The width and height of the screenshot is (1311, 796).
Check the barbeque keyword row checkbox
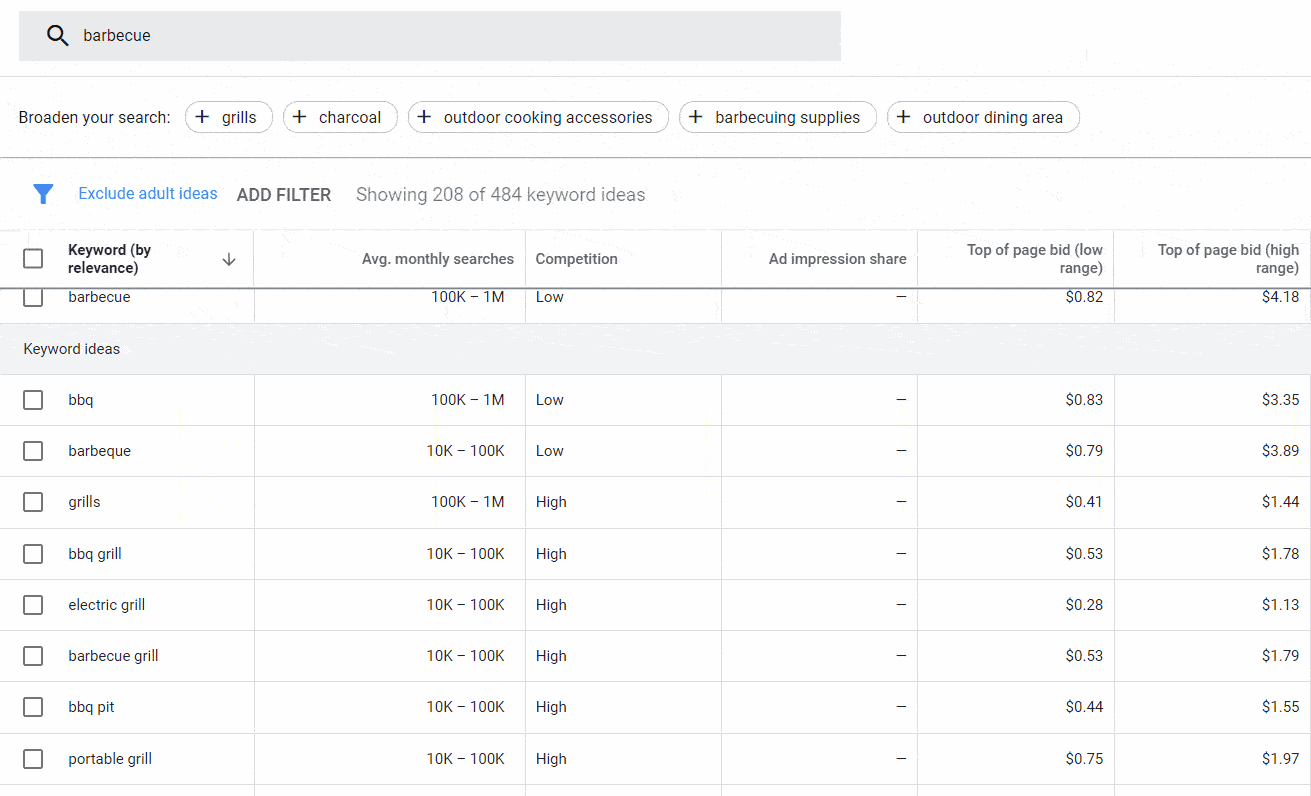[x=32, y=450]
